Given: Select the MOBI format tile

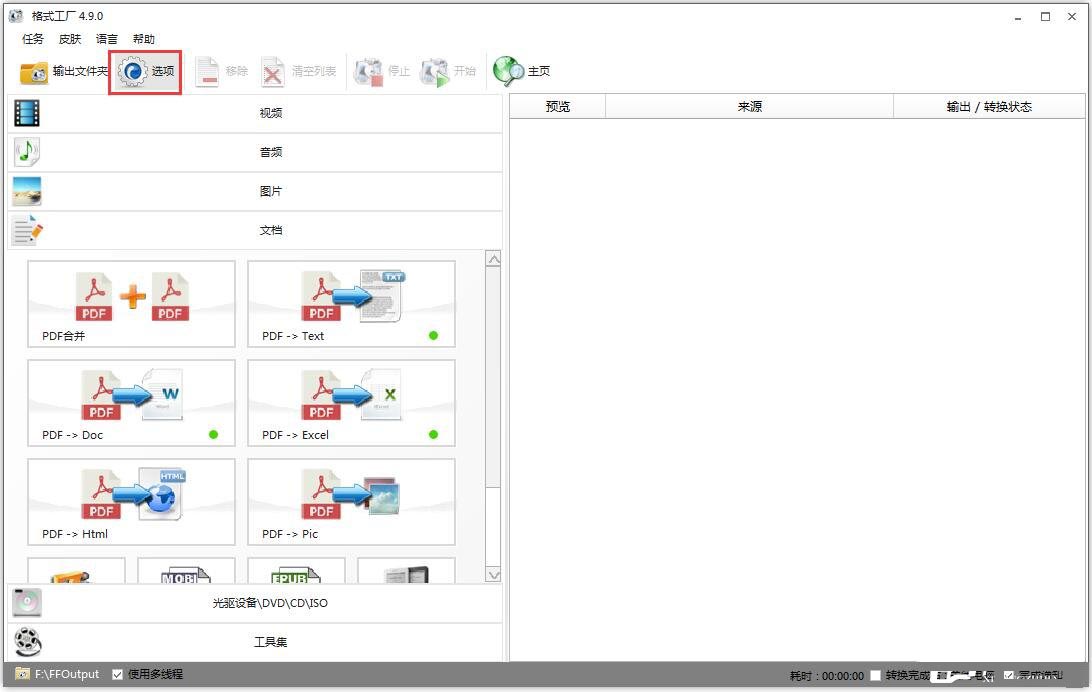Looking at the screenshot, I should point(187,571).
